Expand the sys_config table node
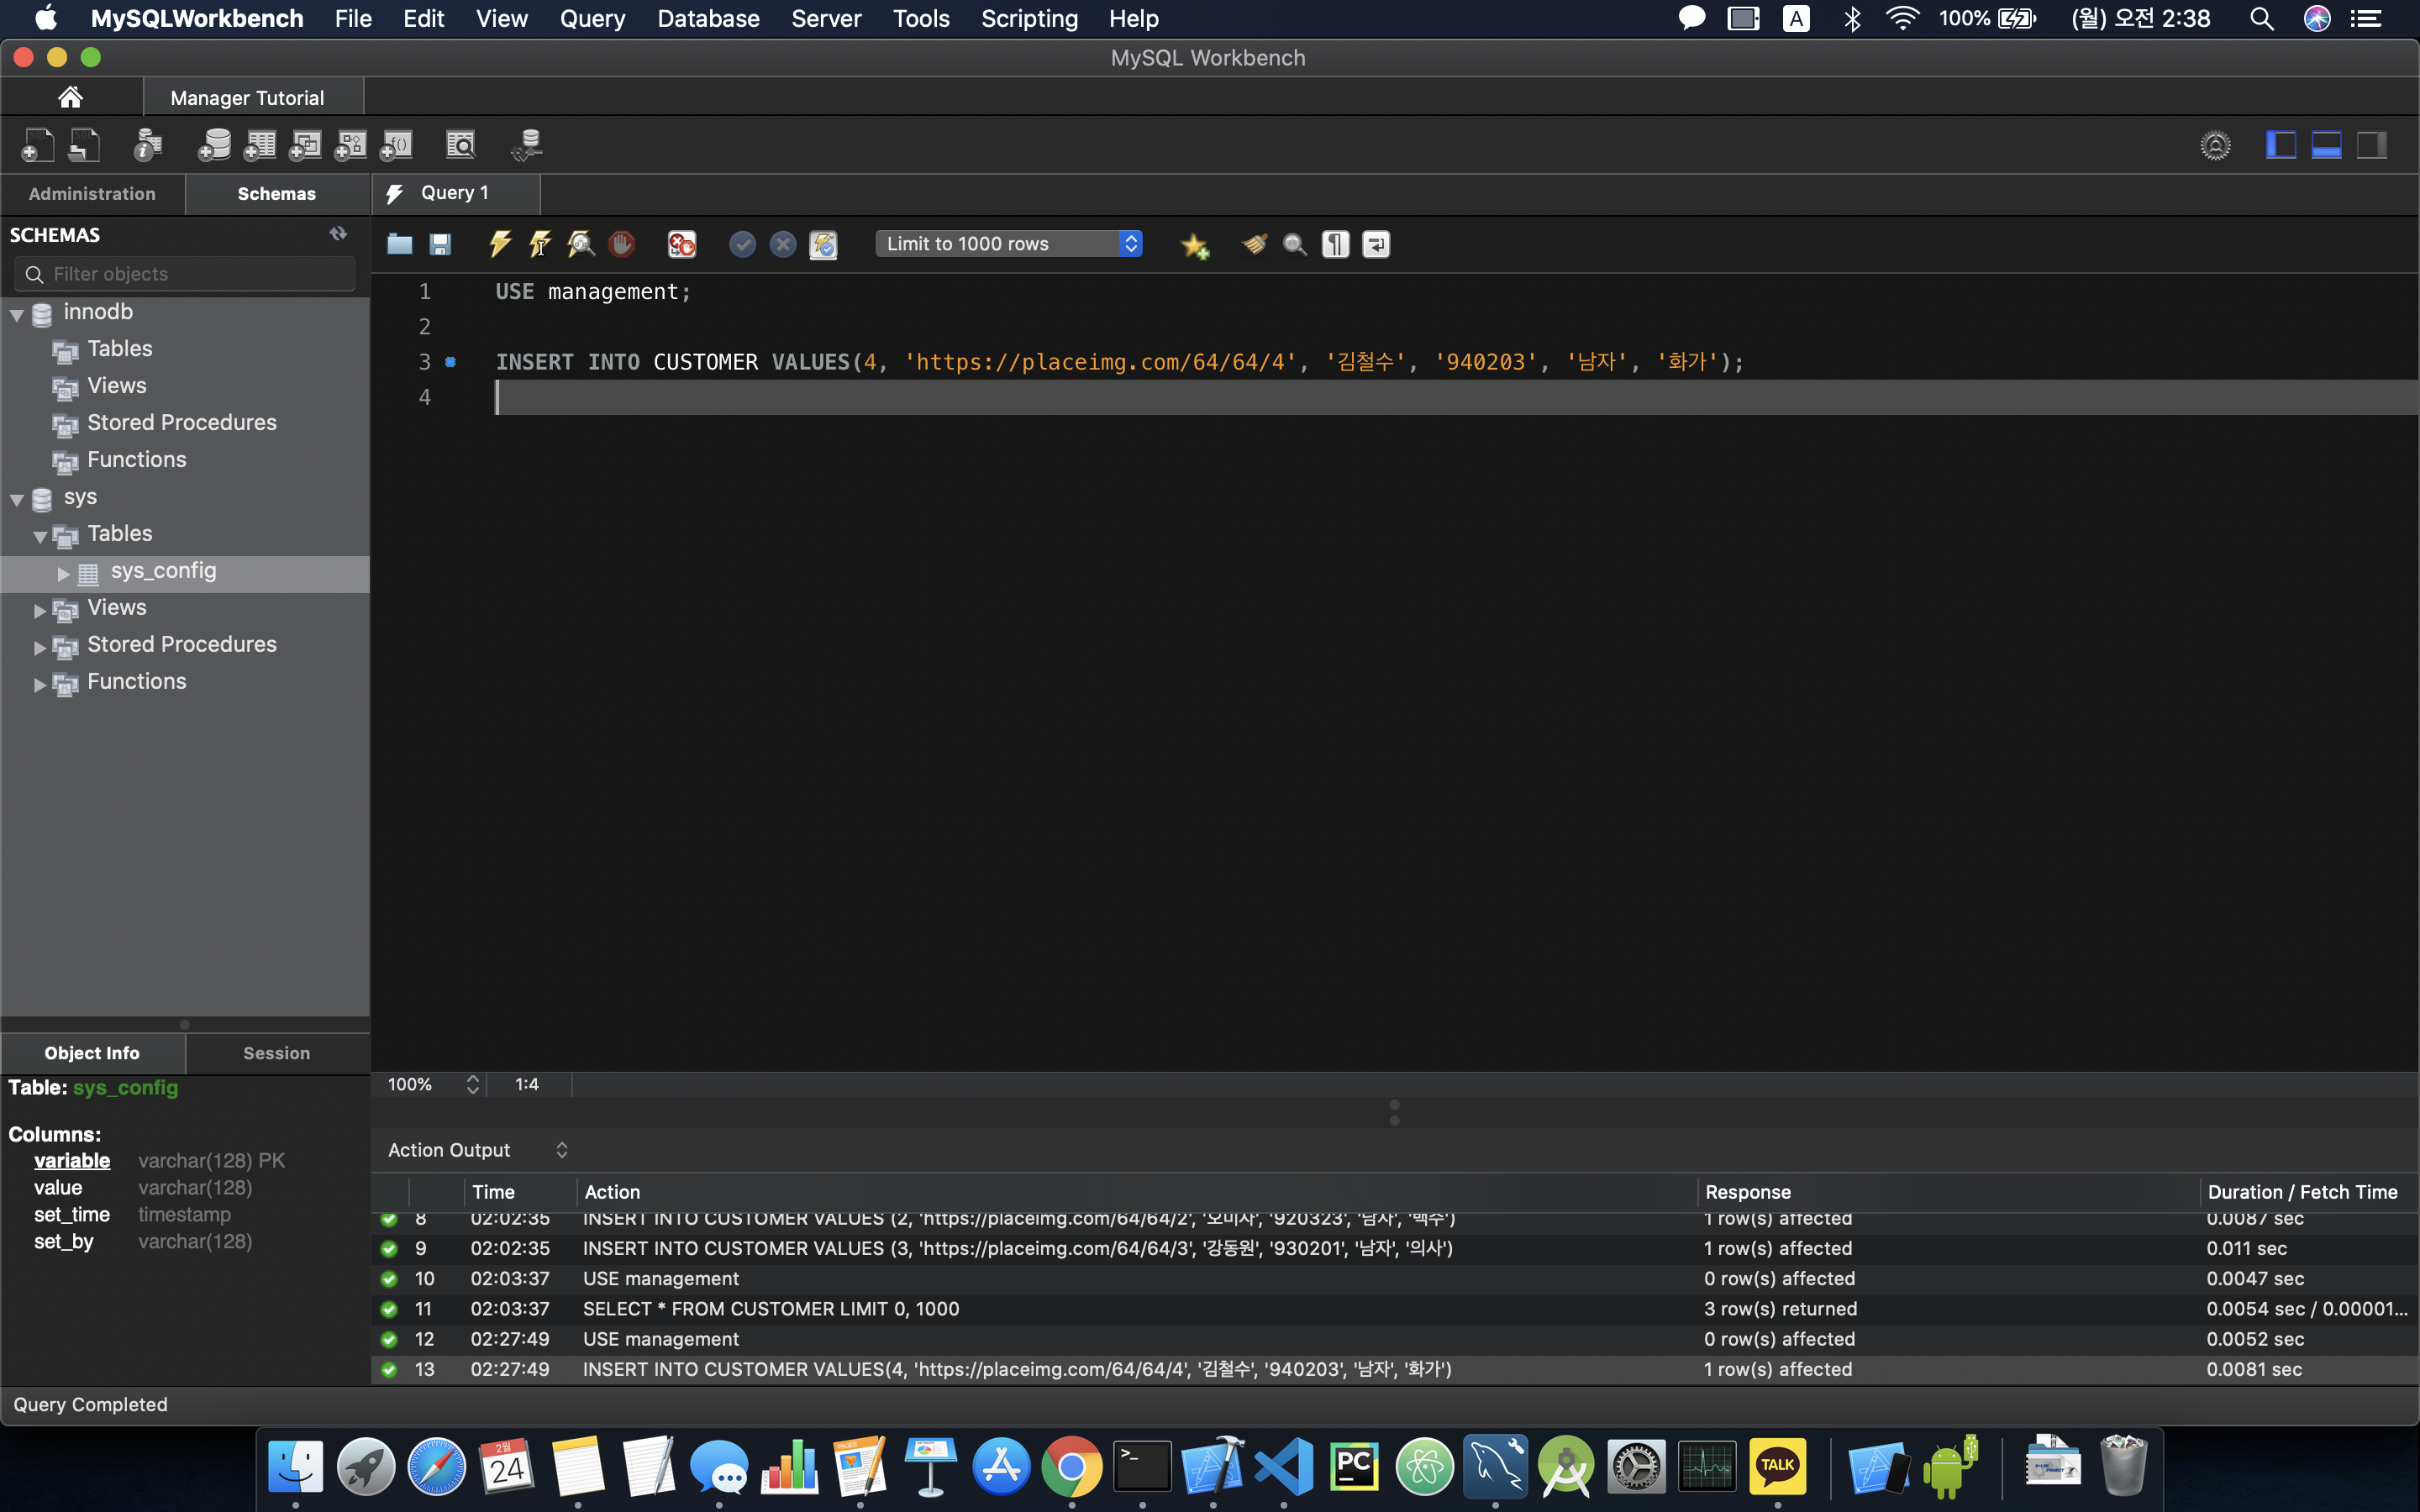This screenshot has height=1512, width=2420. [63, 573]
